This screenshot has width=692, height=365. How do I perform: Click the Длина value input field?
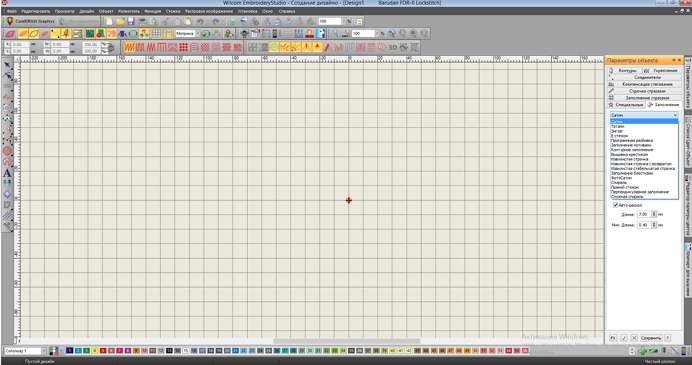643,214
